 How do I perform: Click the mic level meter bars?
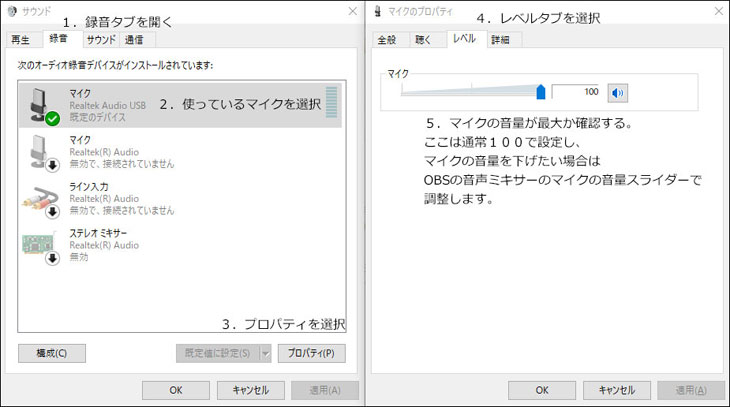coord(331,104)
